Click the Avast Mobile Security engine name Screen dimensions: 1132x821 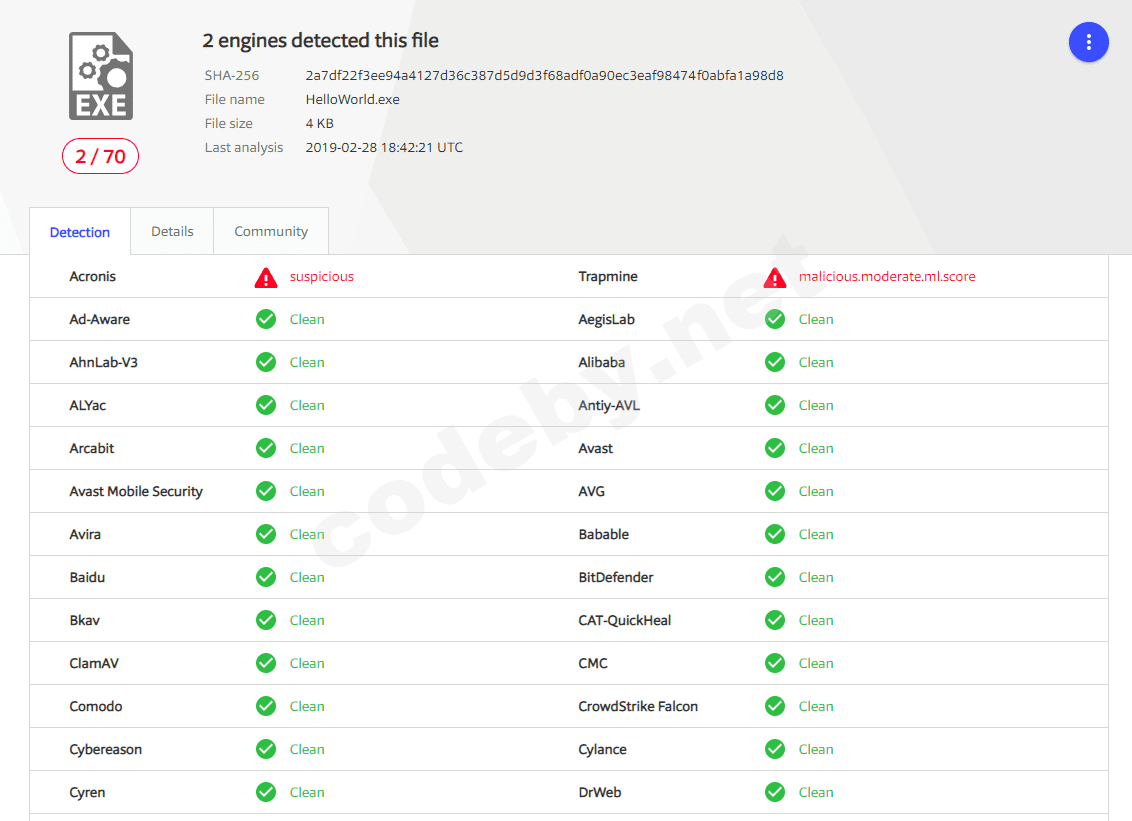tap(136, 492)
